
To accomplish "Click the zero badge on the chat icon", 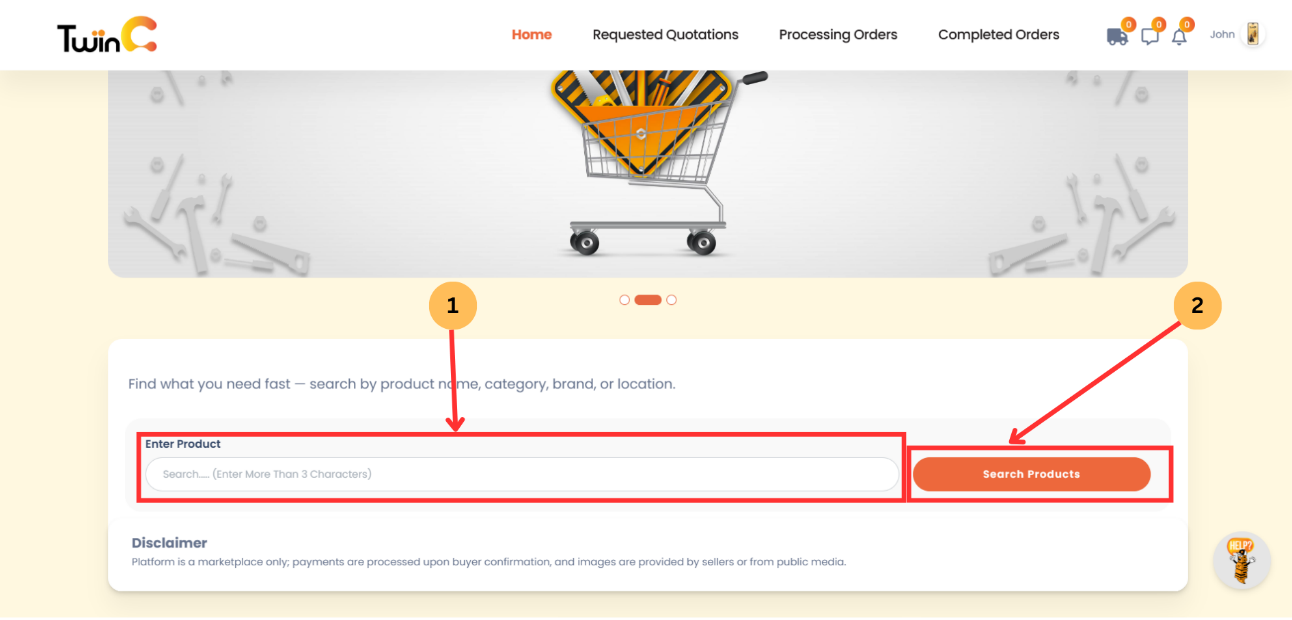I will tap(1159, 23).
